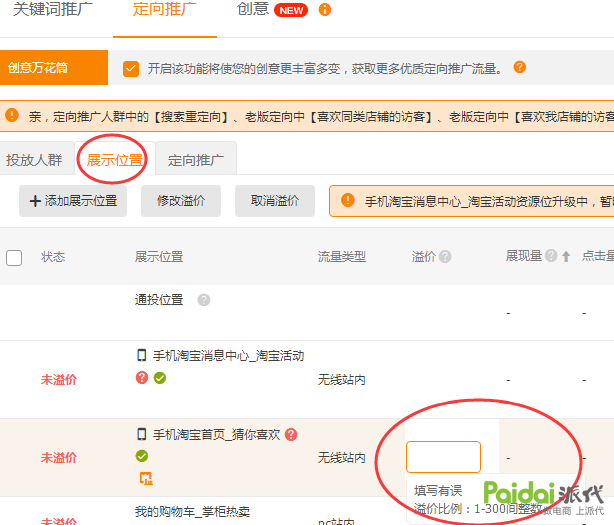Click 无线站内 in 猜你喜欢 row
This screenshot has height=525, width=614.
(x=341, y=458)
